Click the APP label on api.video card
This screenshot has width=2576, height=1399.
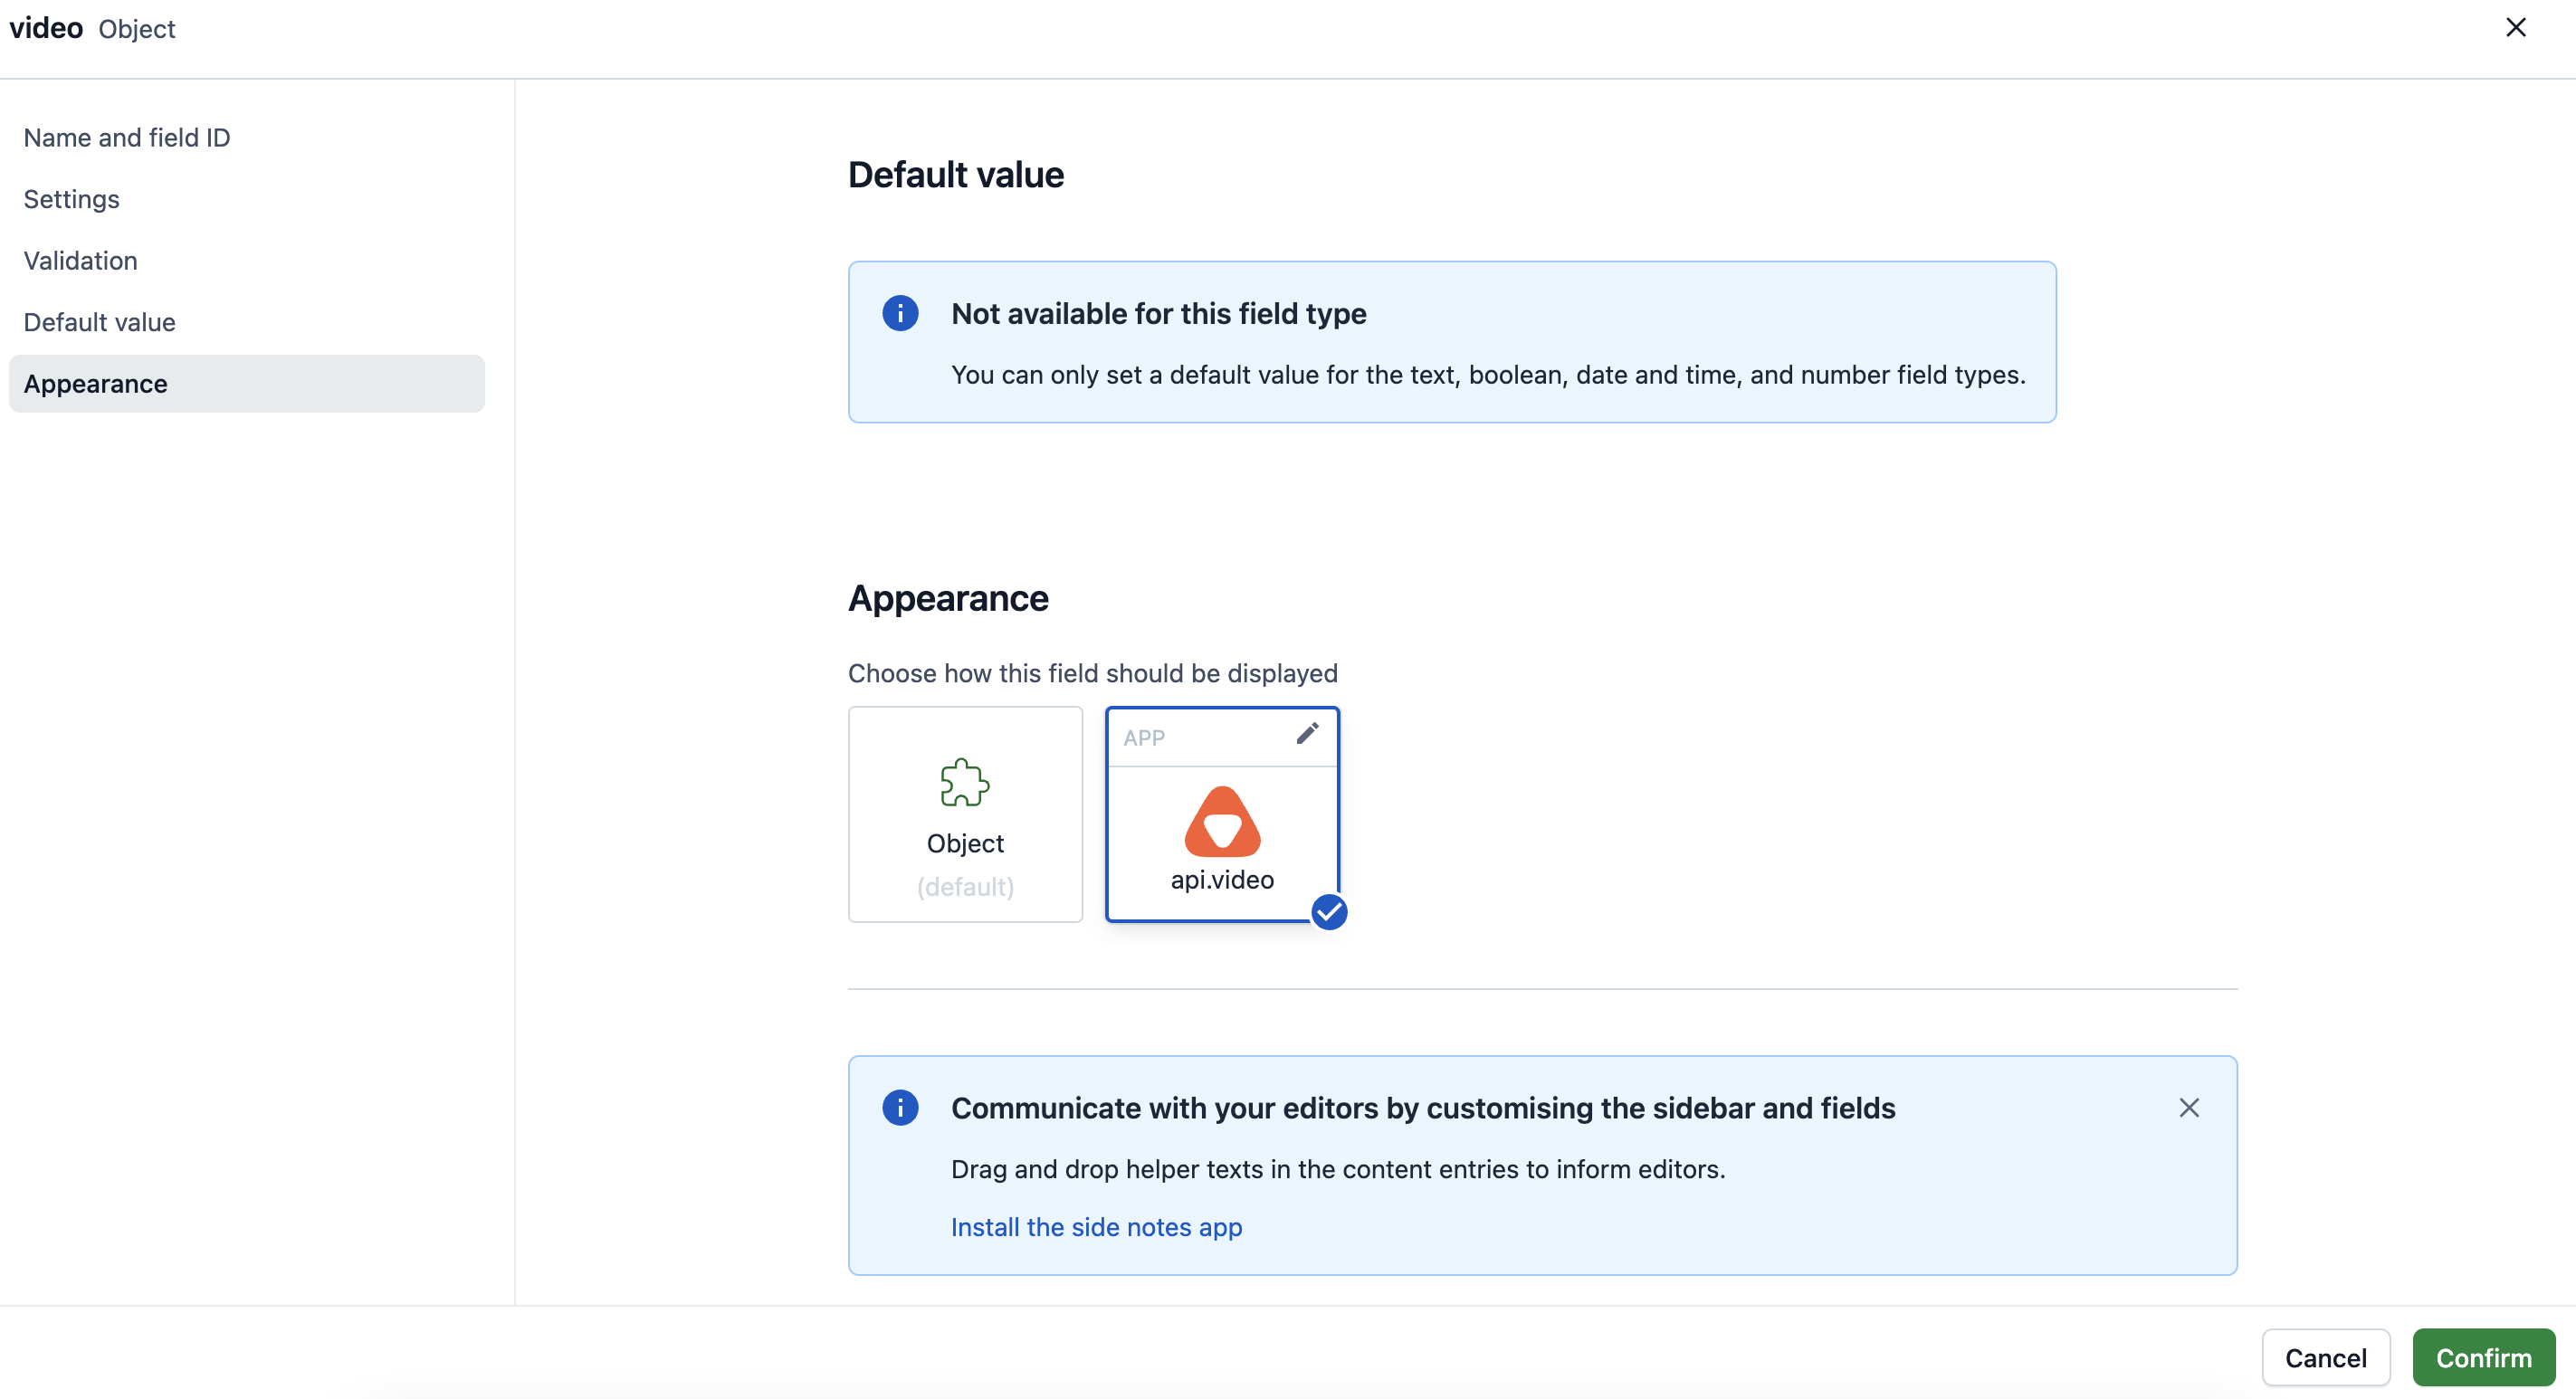pyautogui.click(x=1144, y=738)
